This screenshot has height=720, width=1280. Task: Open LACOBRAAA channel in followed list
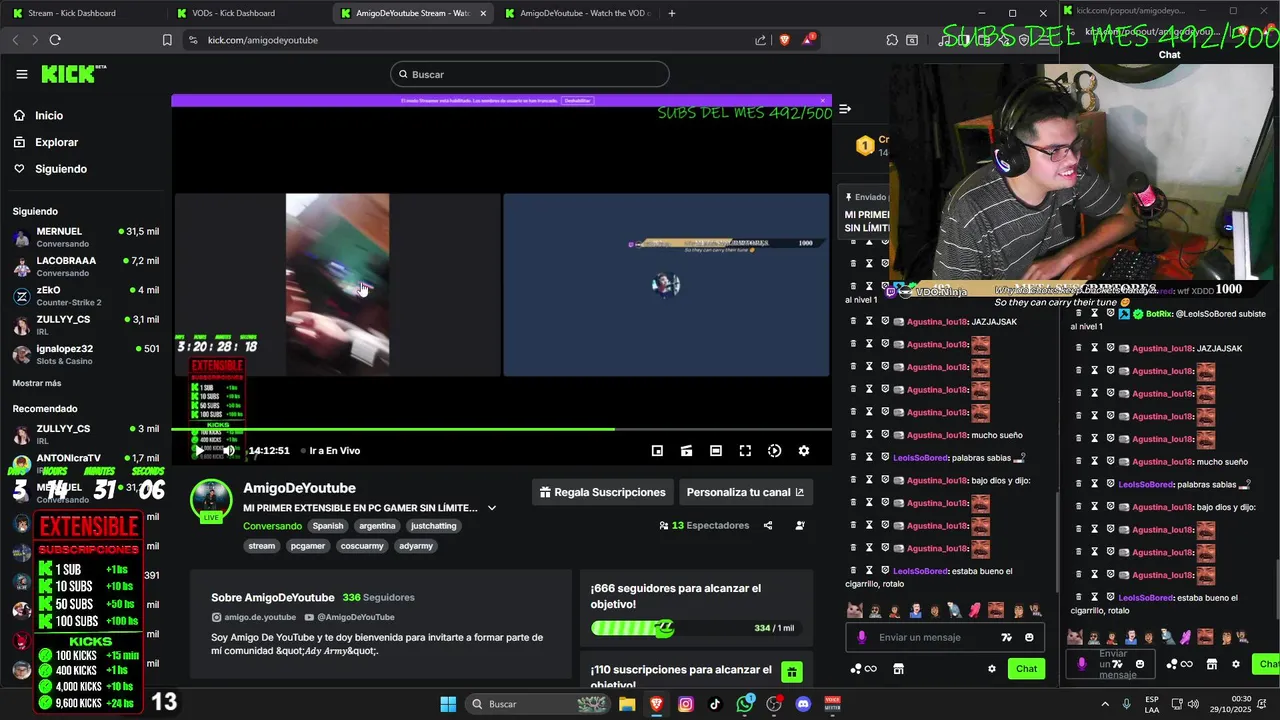pyautogui.click(x=86, y=266)
